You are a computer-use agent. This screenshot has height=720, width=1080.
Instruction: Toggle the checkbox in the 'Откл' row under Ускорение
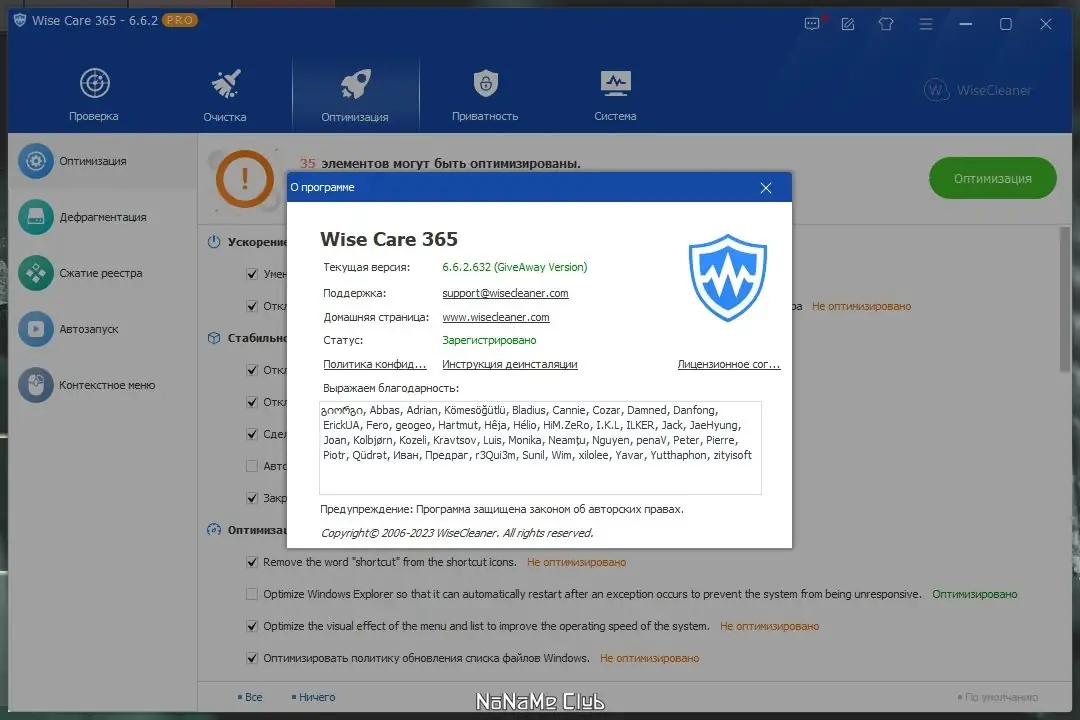252,306
